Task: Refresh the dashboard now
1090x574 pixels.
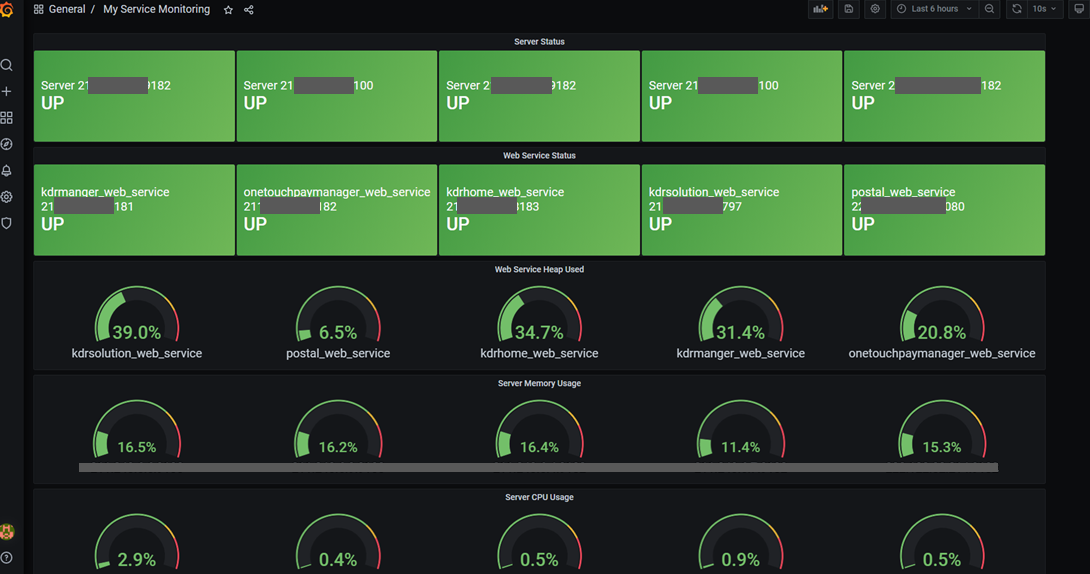Action: click(1017, 9)
